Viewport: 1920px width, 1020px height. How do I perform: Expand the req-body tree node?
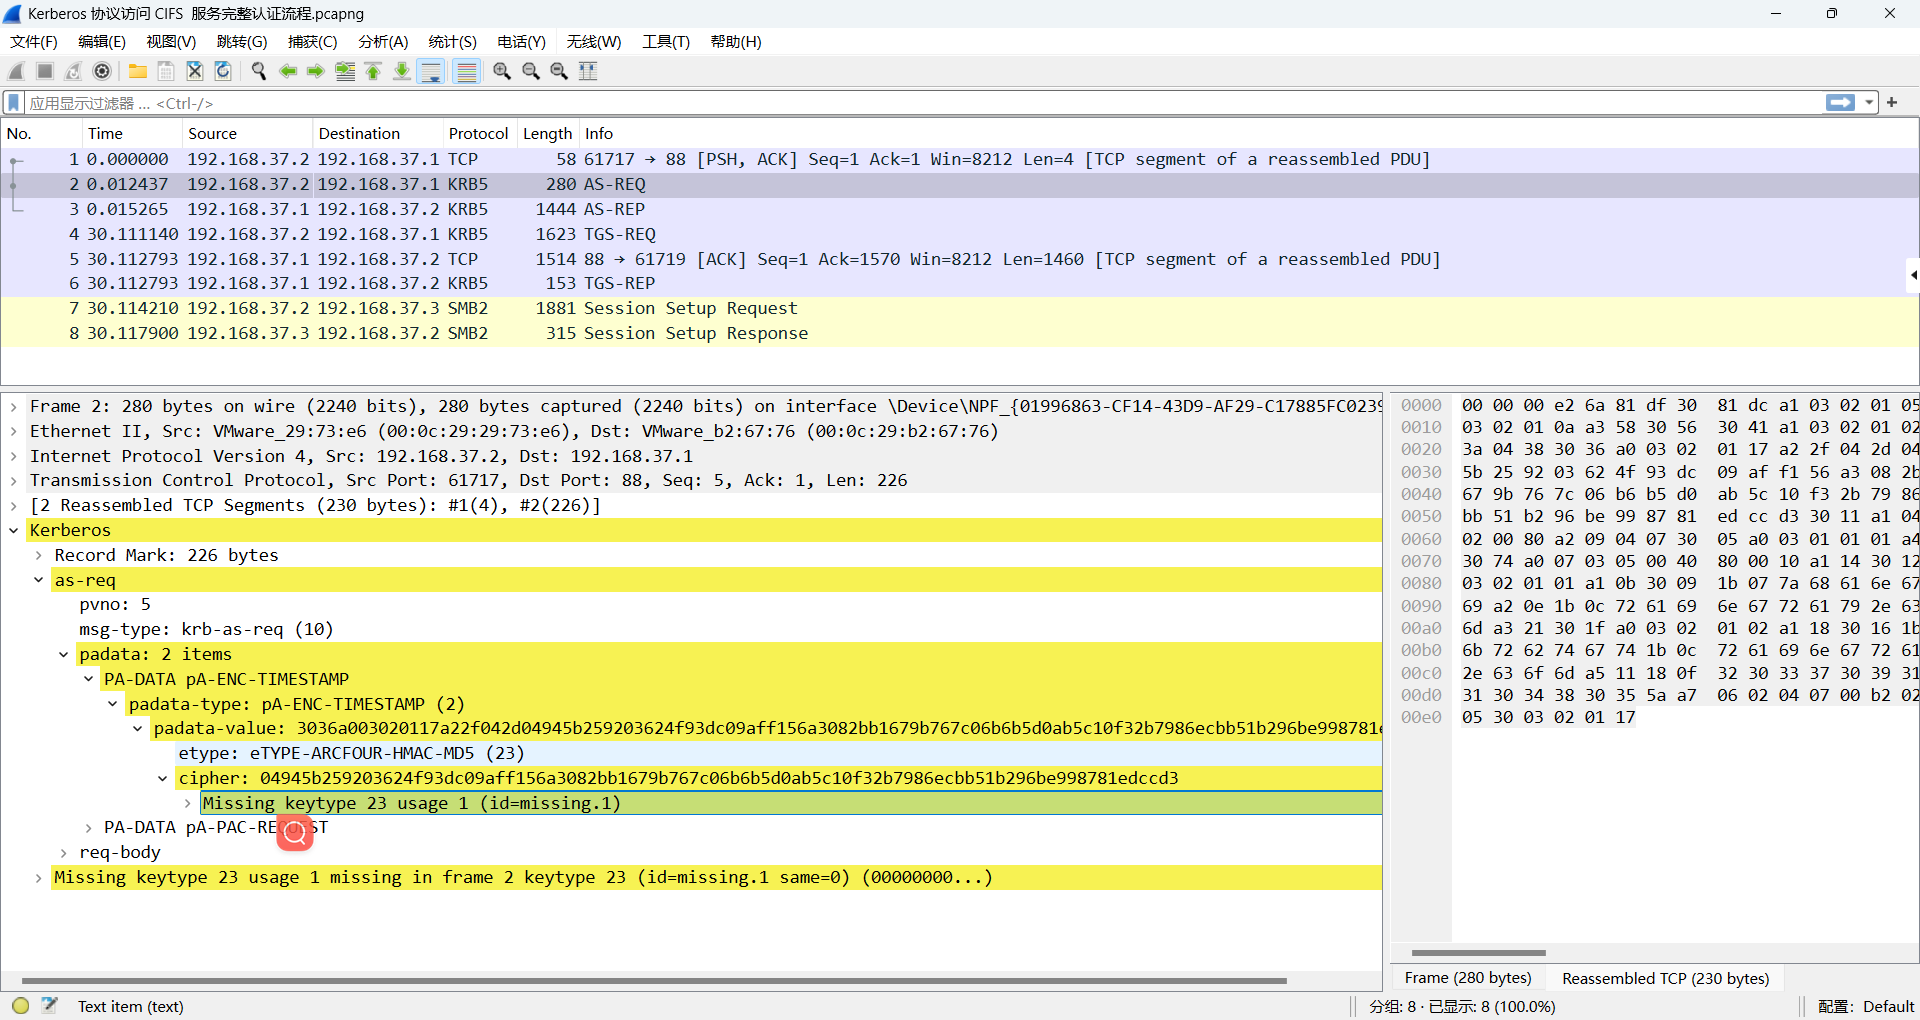coord(63,852)
